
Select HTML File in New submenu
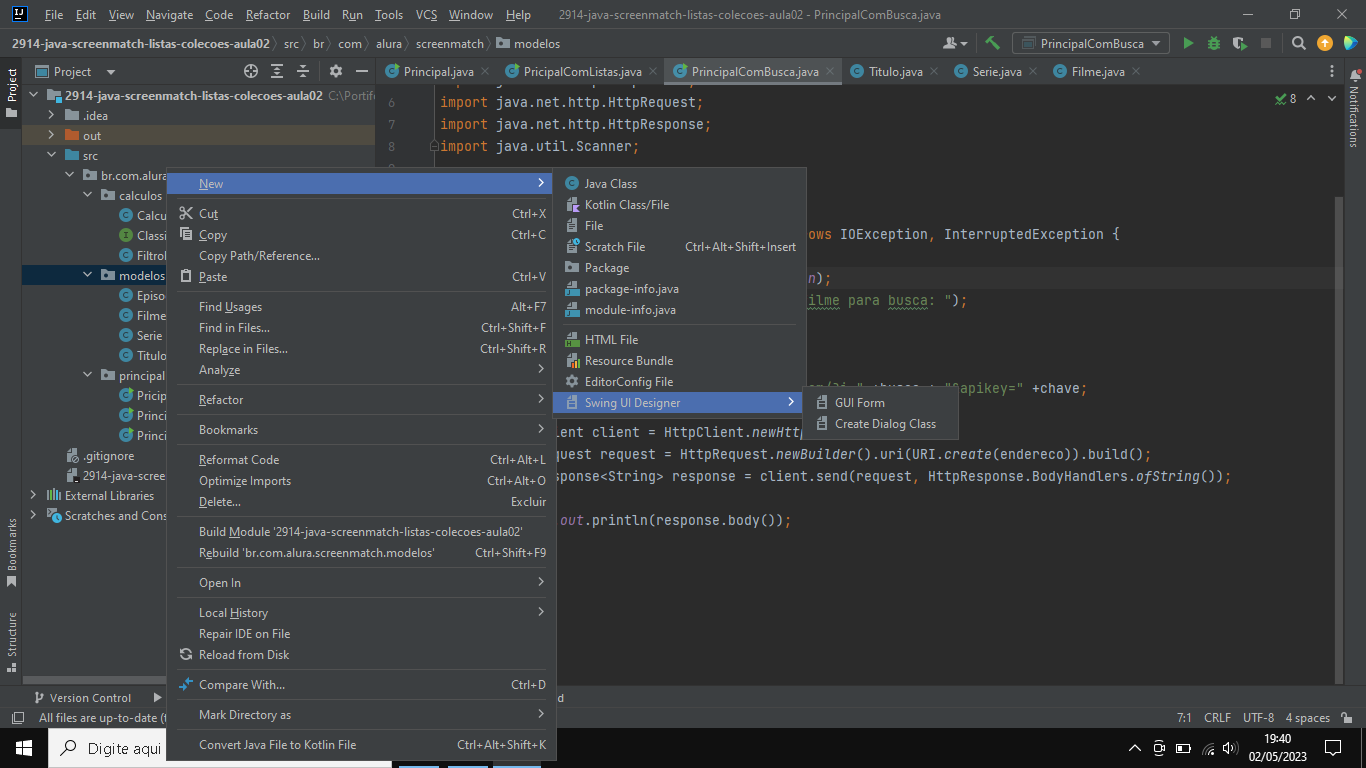tap(680, 340)
